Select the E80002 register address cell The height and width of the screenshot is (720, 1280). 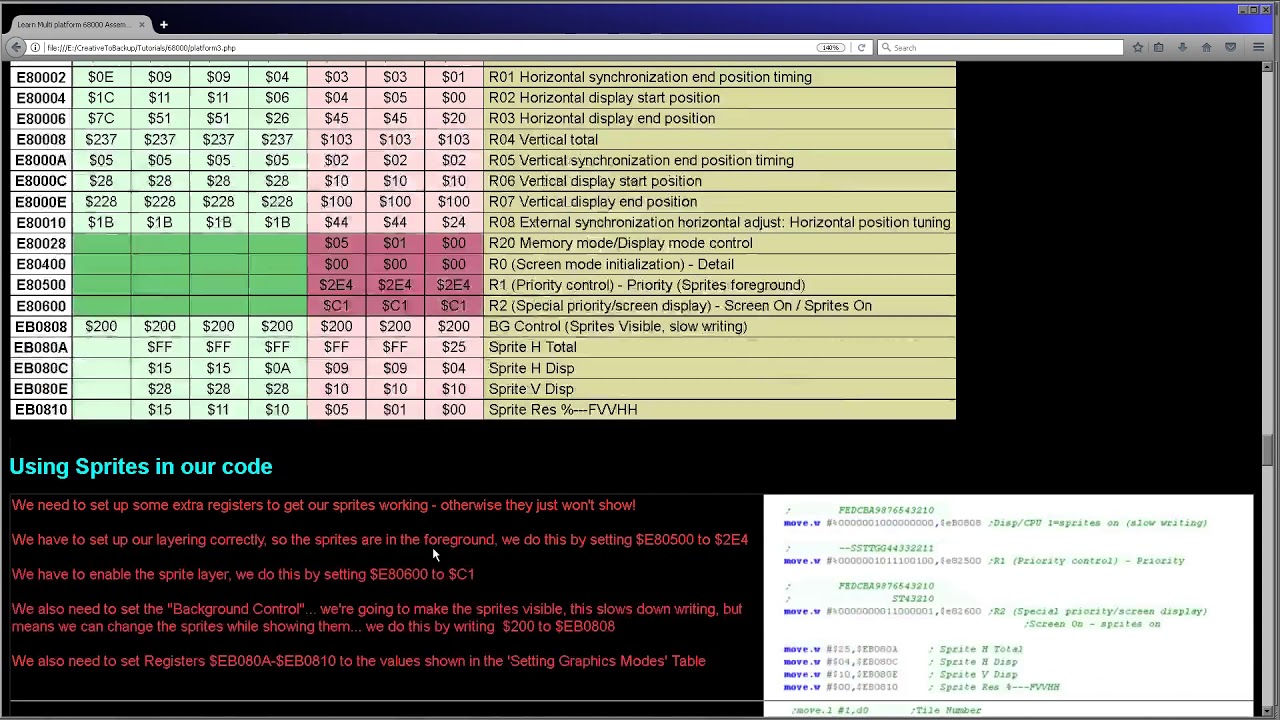(x=41, y=77)
